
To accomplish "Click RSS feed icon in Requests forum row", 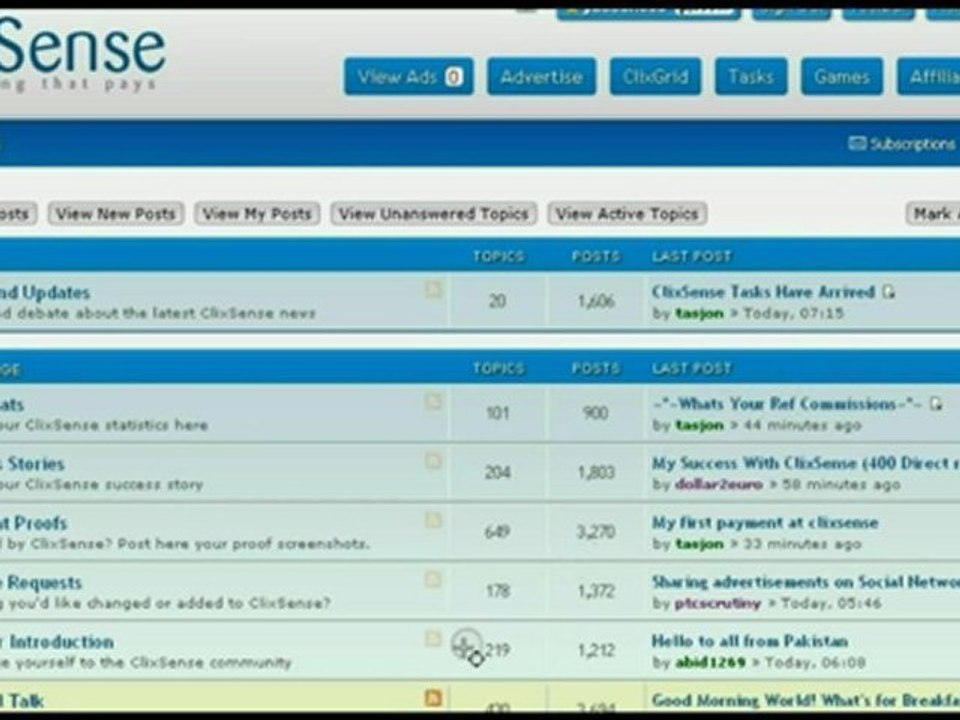I will 433,579.
